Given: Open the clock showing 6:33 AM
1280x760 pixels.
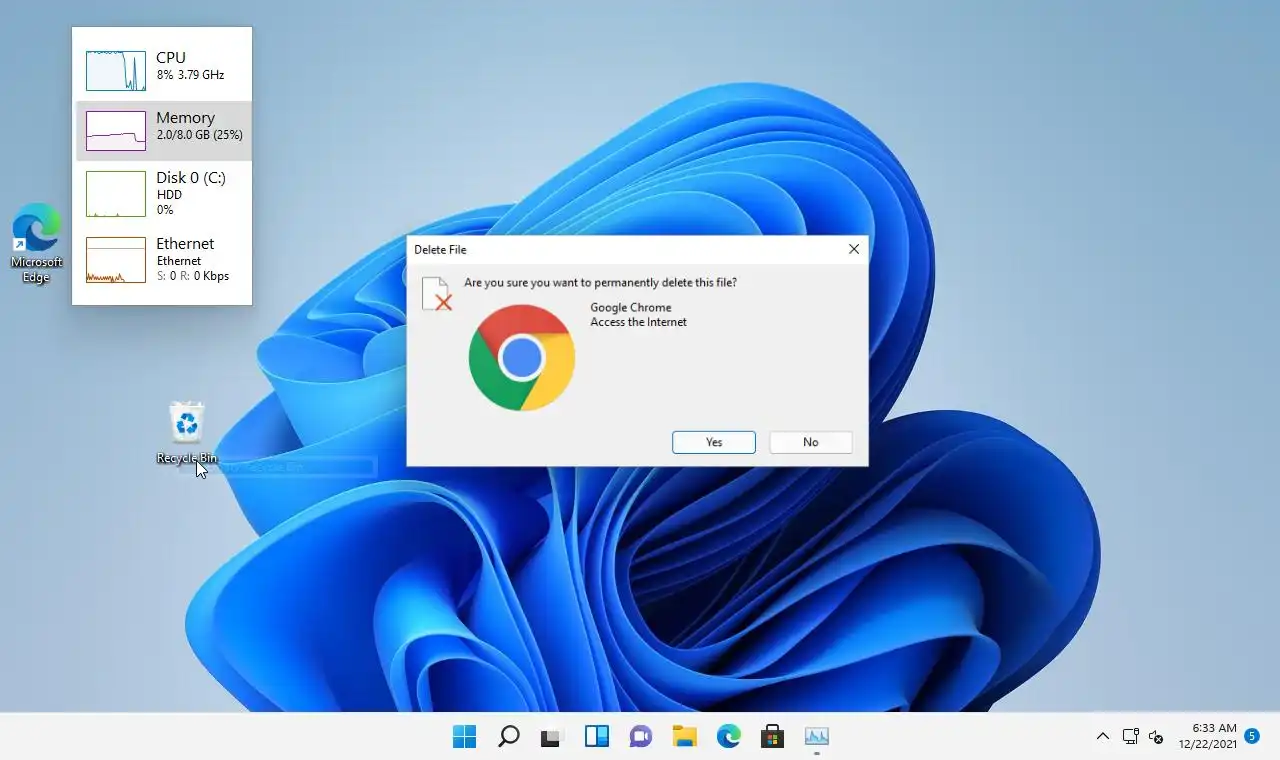Looking at the screenshot, I should tap(1207, 736).
